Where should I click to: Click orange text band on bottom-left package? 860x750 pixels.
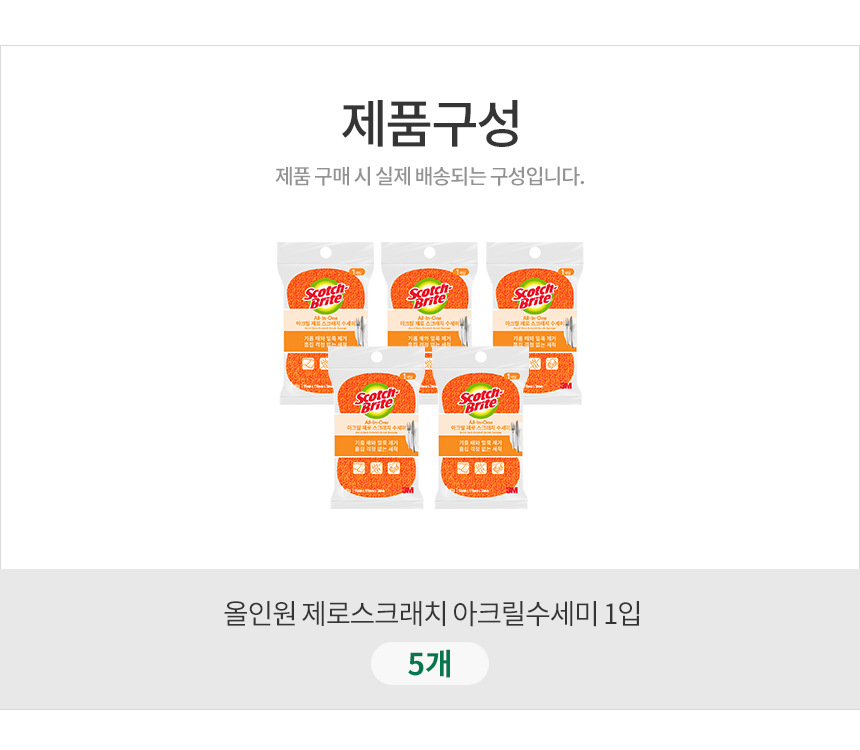380,445
